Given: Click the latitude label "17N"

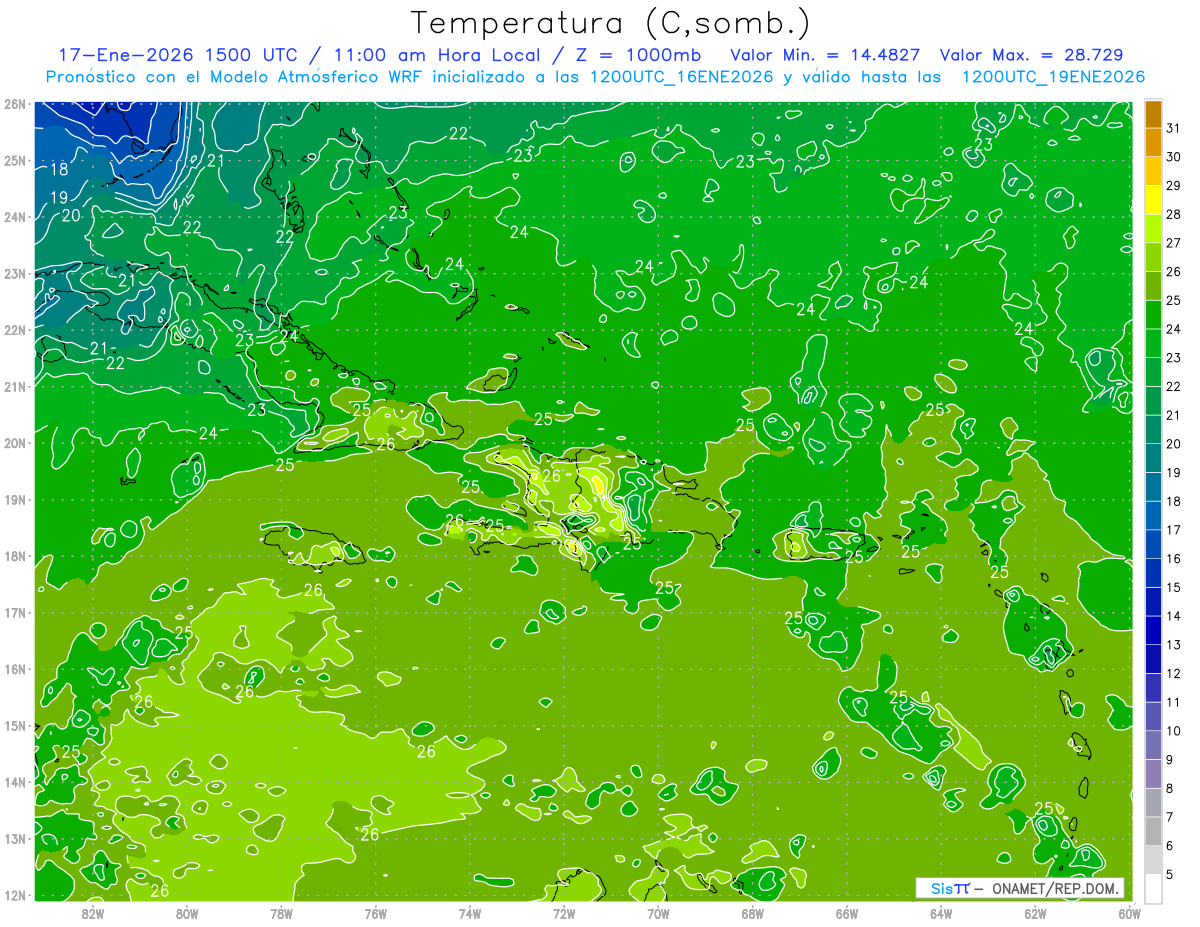Looking at the screenshot, I should click(15, 613).
